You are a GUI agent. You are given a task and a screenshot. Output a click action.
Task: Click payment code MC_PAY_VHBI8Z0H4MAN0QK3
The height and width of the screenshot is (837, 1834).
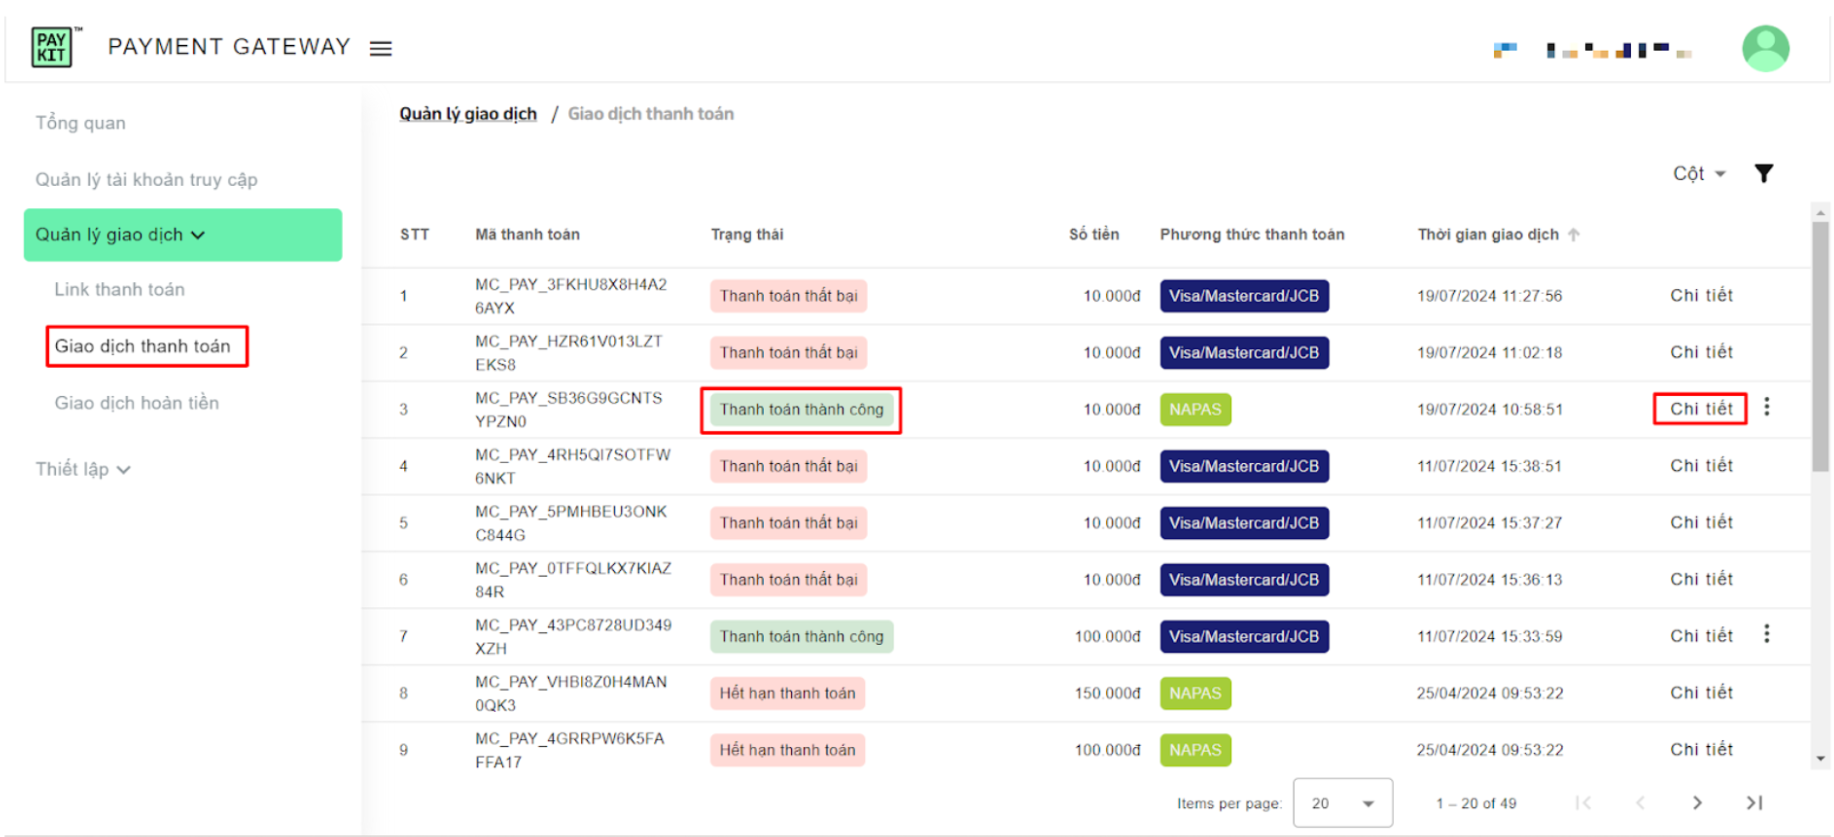tap(570, 694)
